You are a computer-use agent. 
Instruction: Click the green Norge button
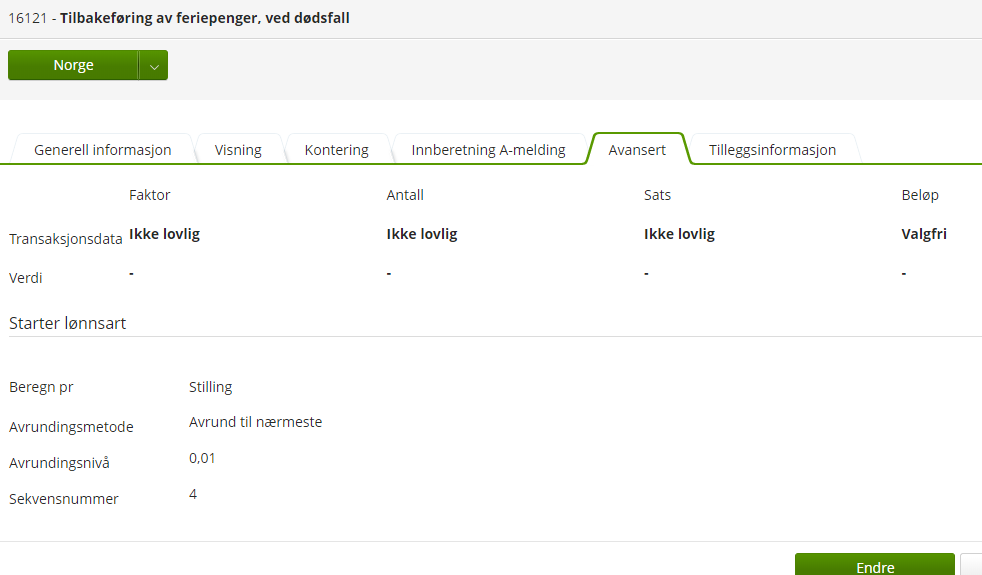point(73,65)
